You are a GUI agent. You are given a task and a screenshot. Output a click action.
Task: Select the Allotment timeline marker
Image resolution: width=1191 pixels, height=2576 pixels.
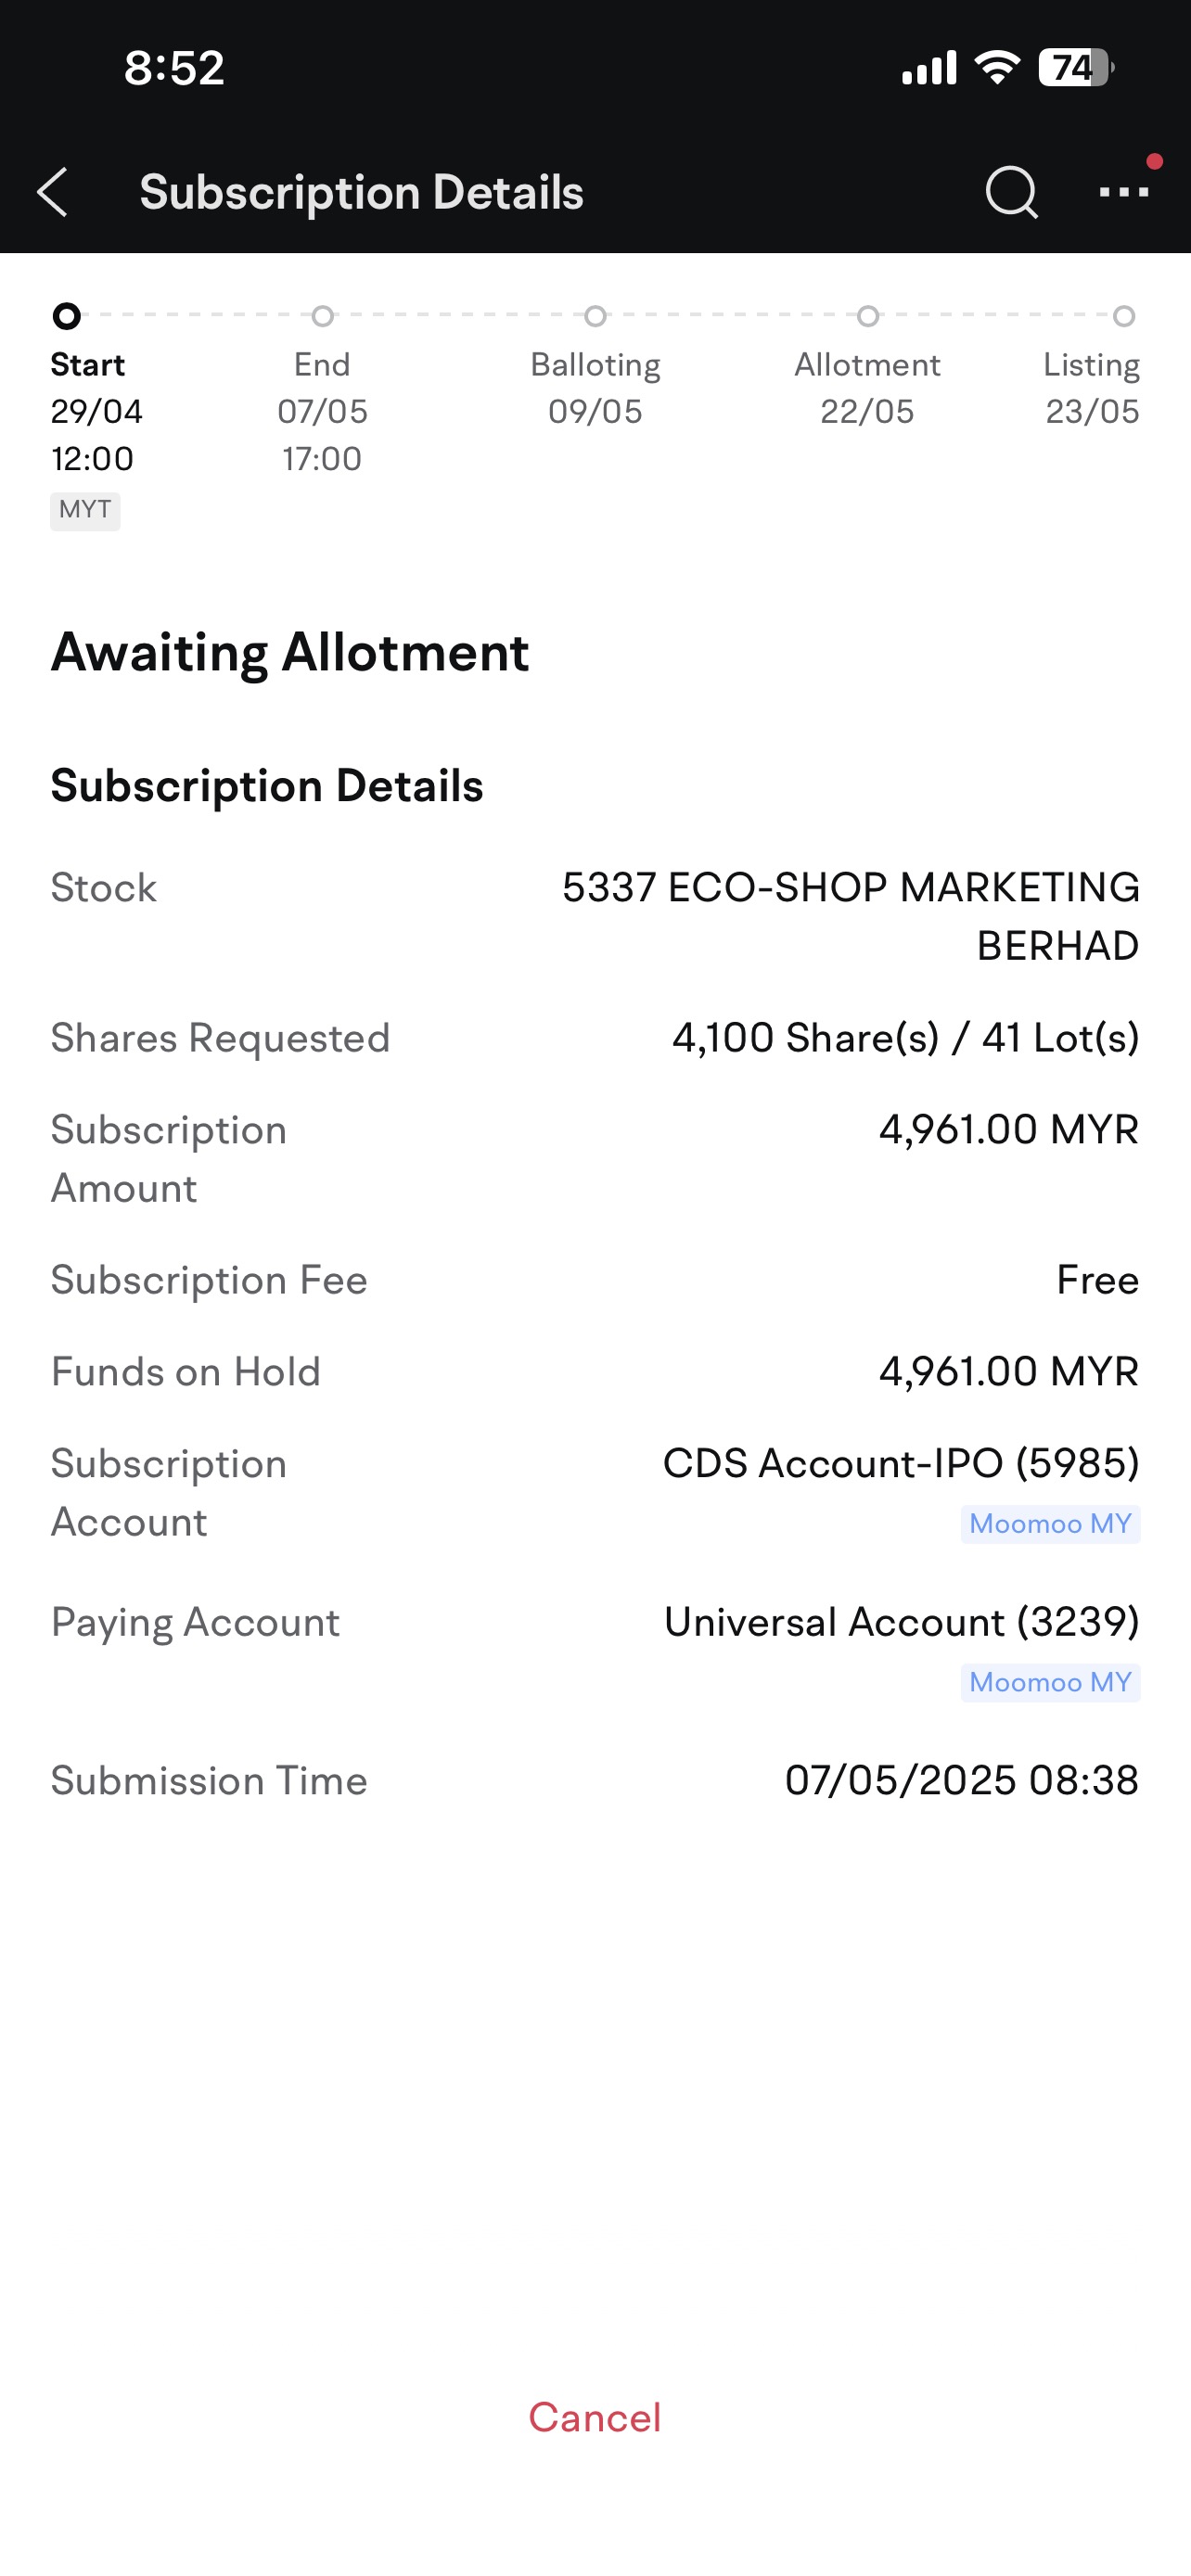point(868,316)
